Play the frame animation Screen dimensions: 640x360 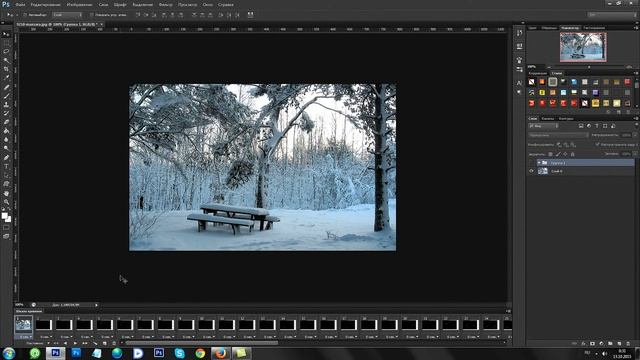pos(75,343)
